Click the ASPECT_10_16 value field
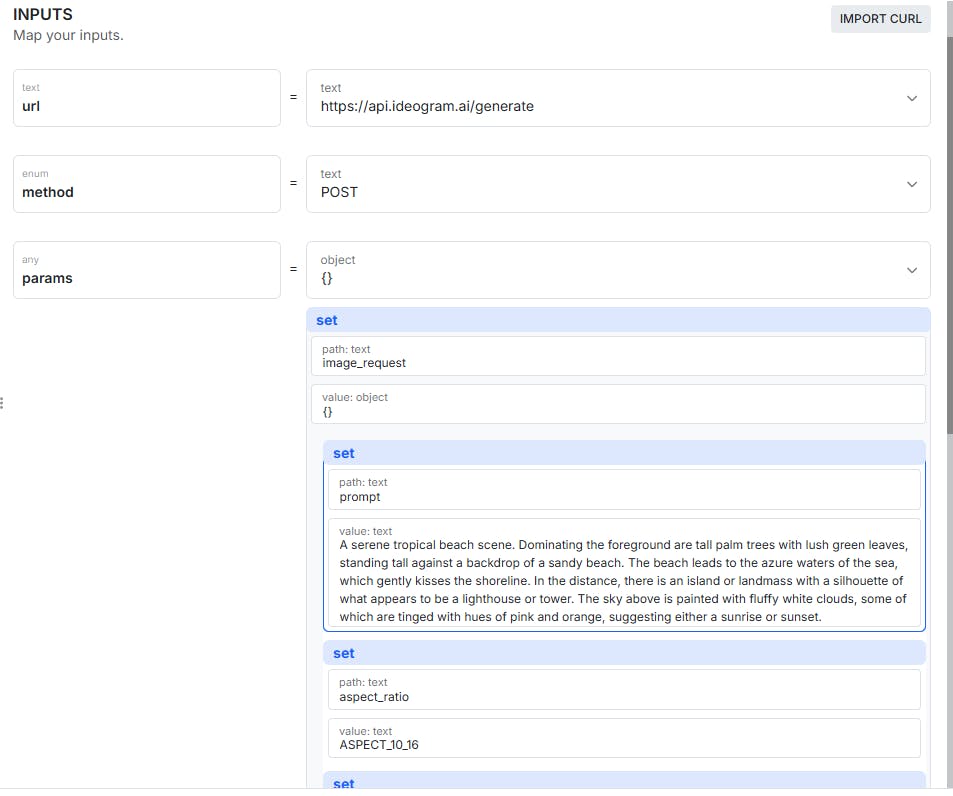 pyautogui.click(x=624, y=738)
